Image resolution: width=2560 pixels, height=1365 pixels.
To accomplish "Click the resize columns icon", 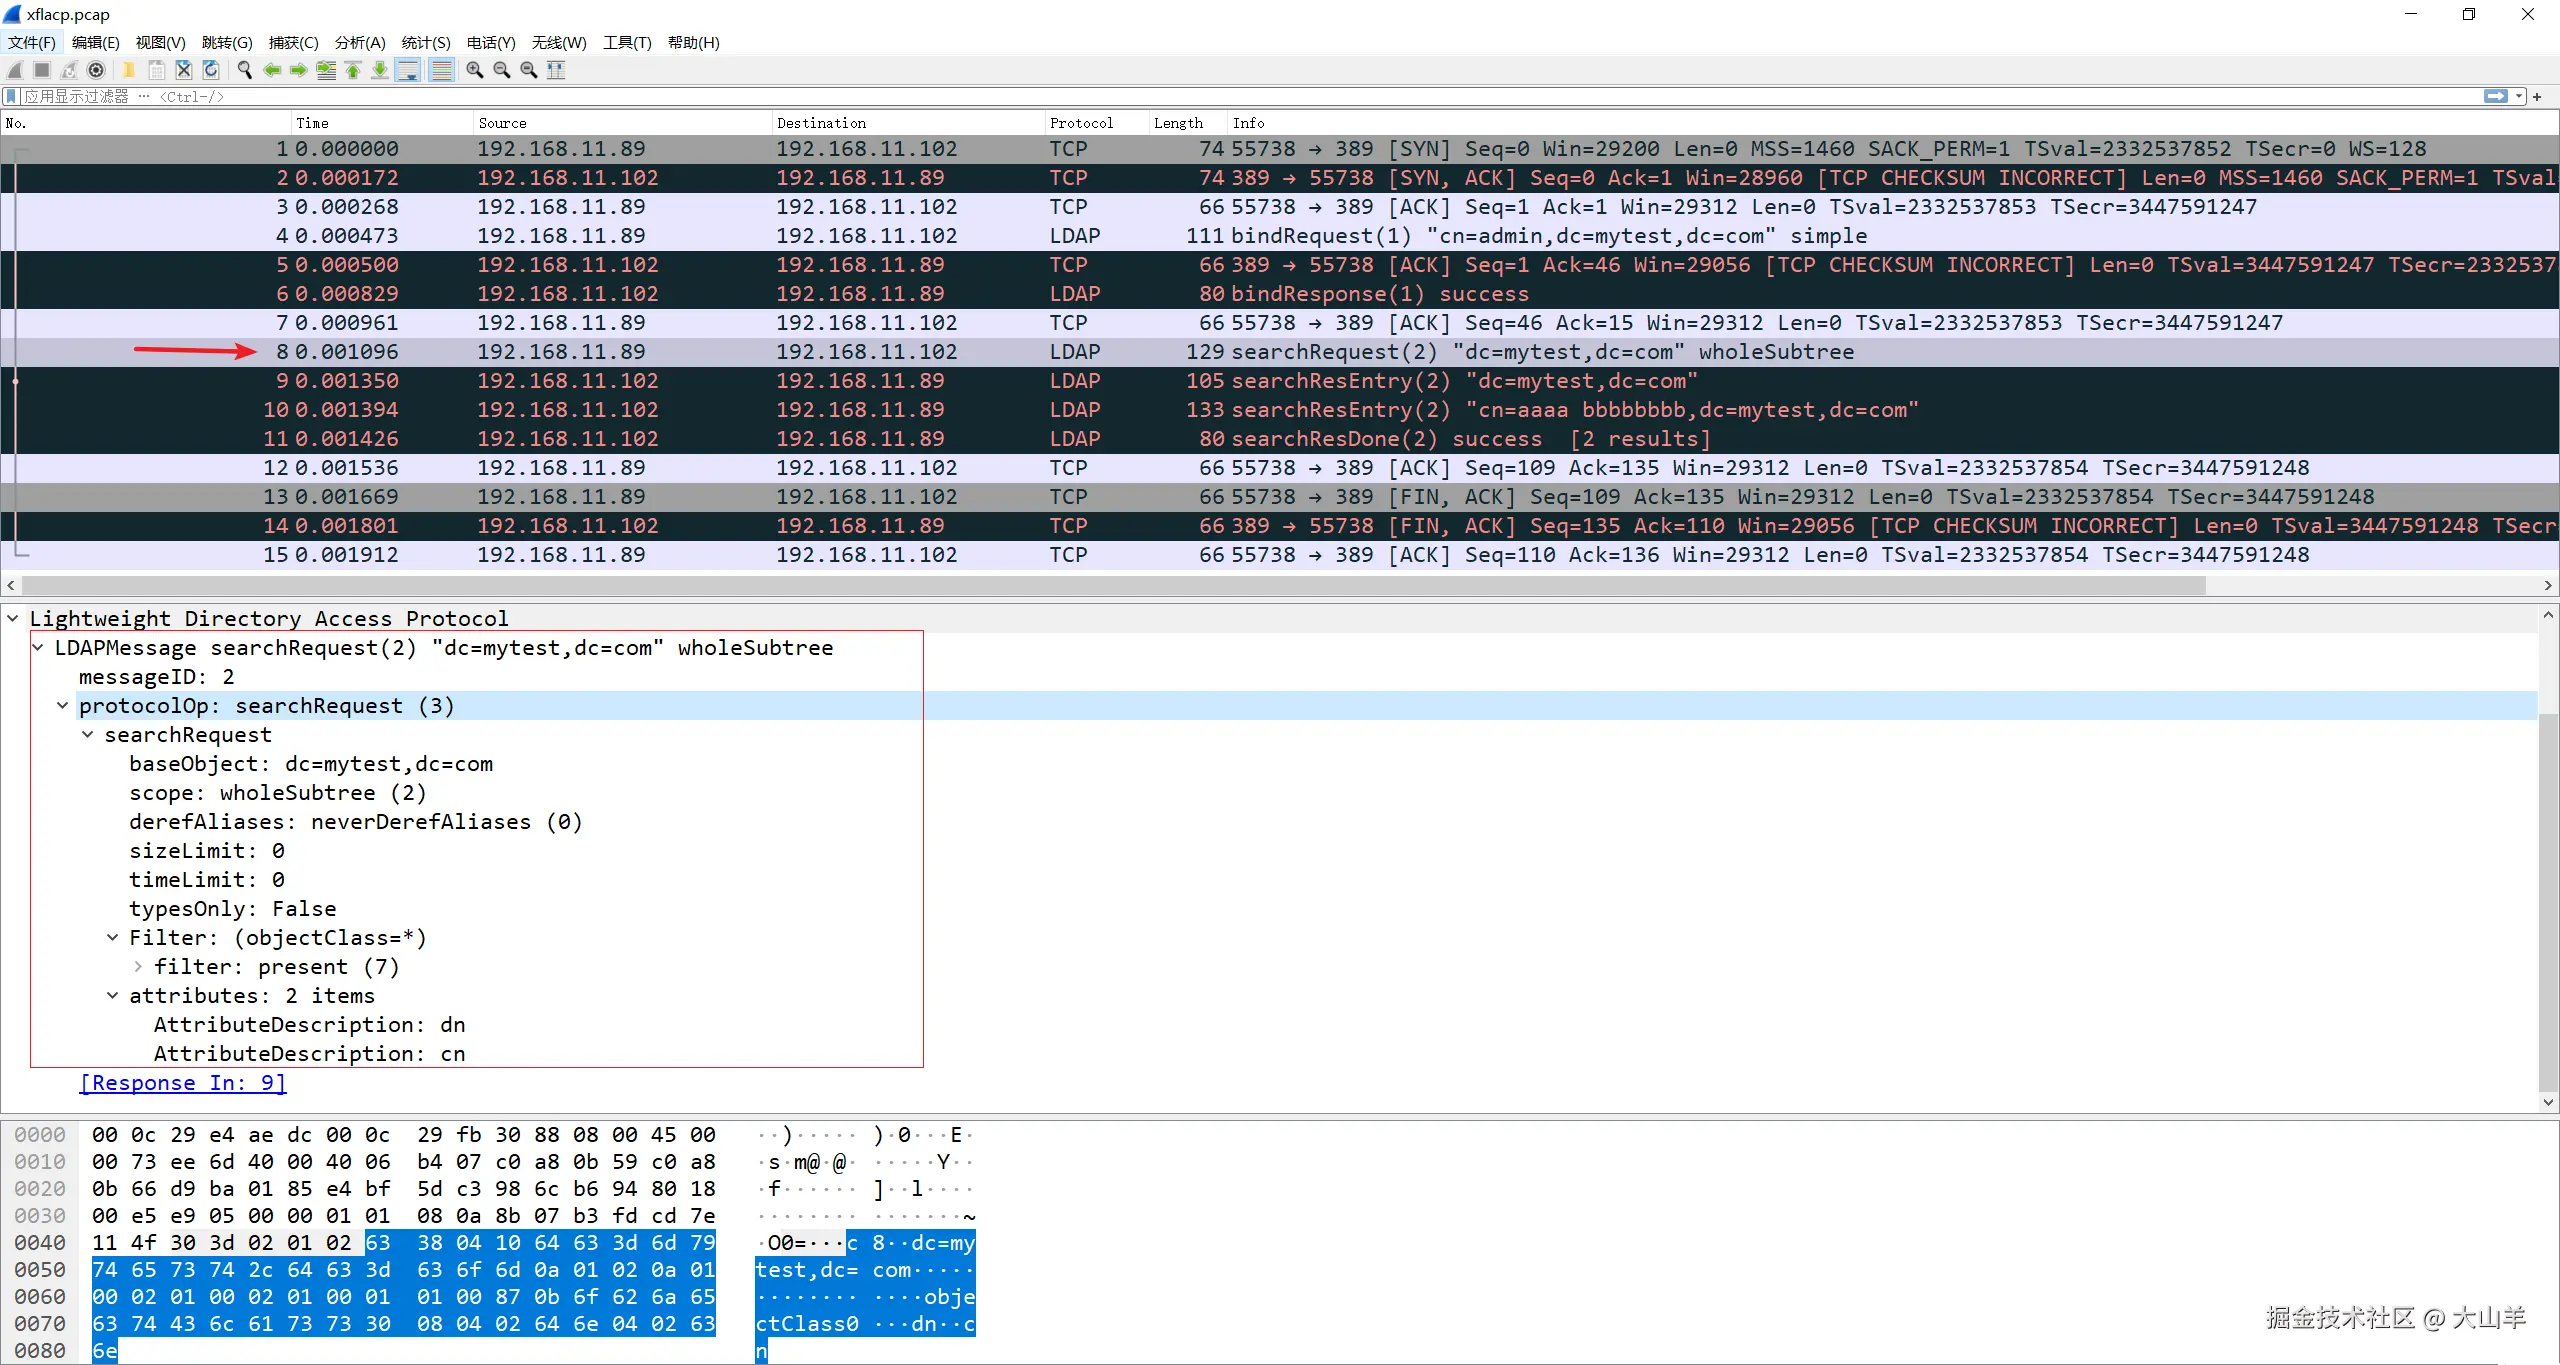I will [556, 70].
